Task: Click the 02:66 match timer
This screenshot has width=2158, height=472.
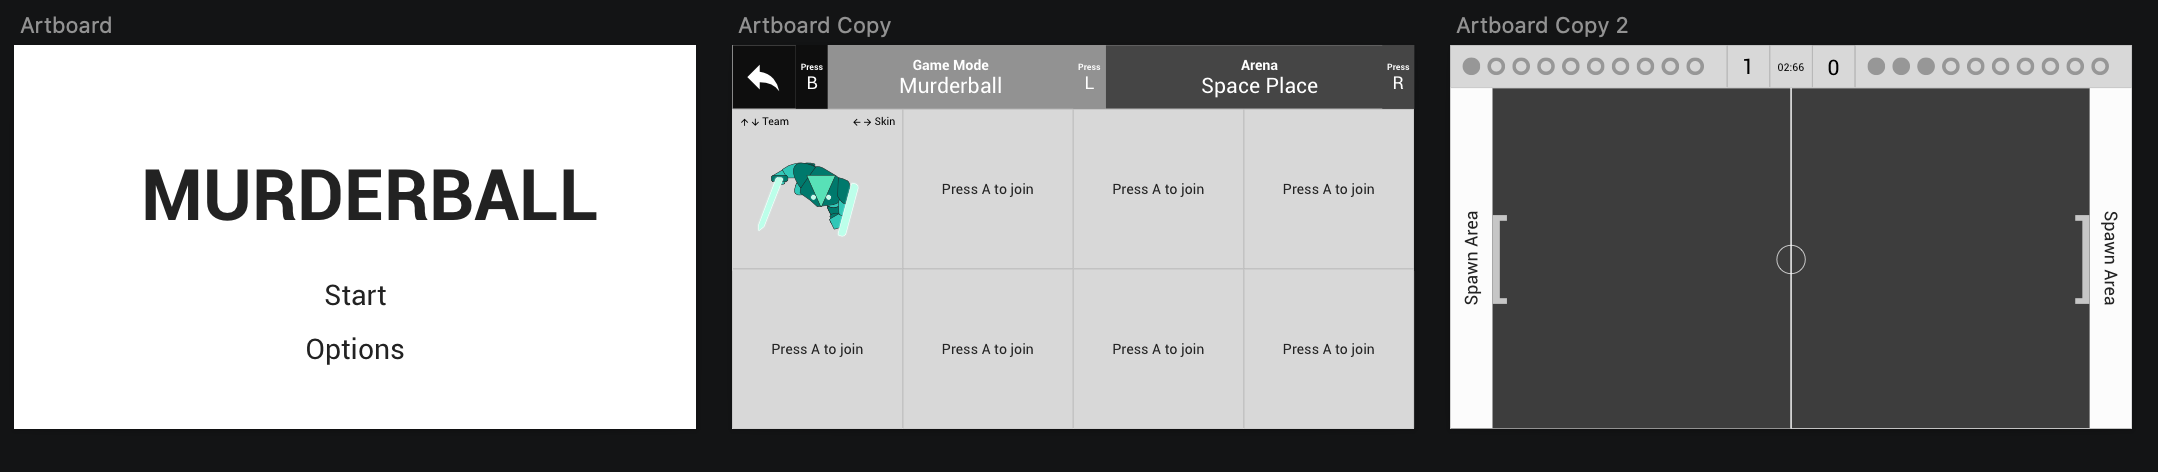Action: tap(1790, 67)
